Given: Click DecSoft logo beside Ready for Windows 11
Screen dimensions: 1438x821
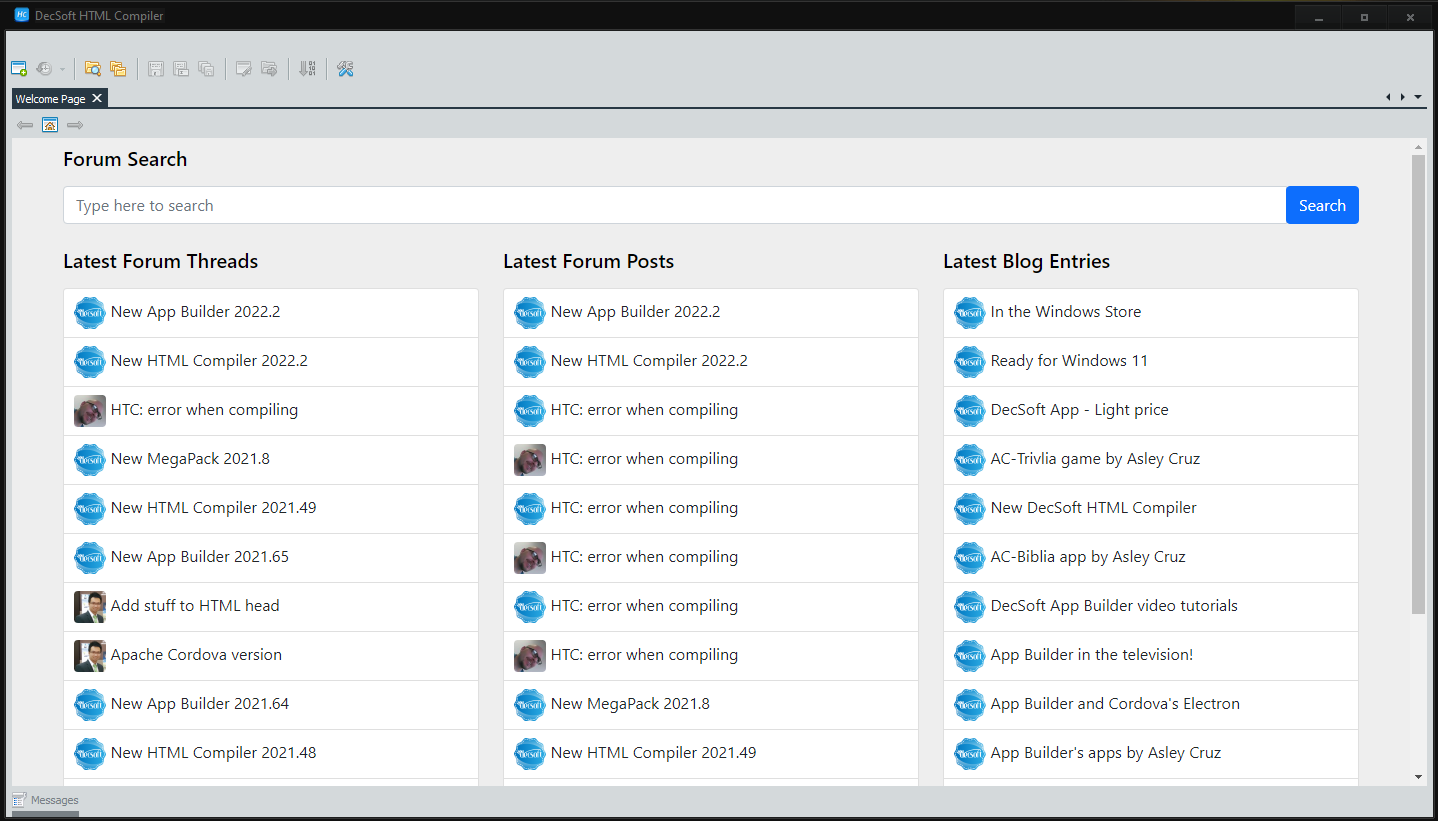Looking at the screenshot, I should coord(970,361).
